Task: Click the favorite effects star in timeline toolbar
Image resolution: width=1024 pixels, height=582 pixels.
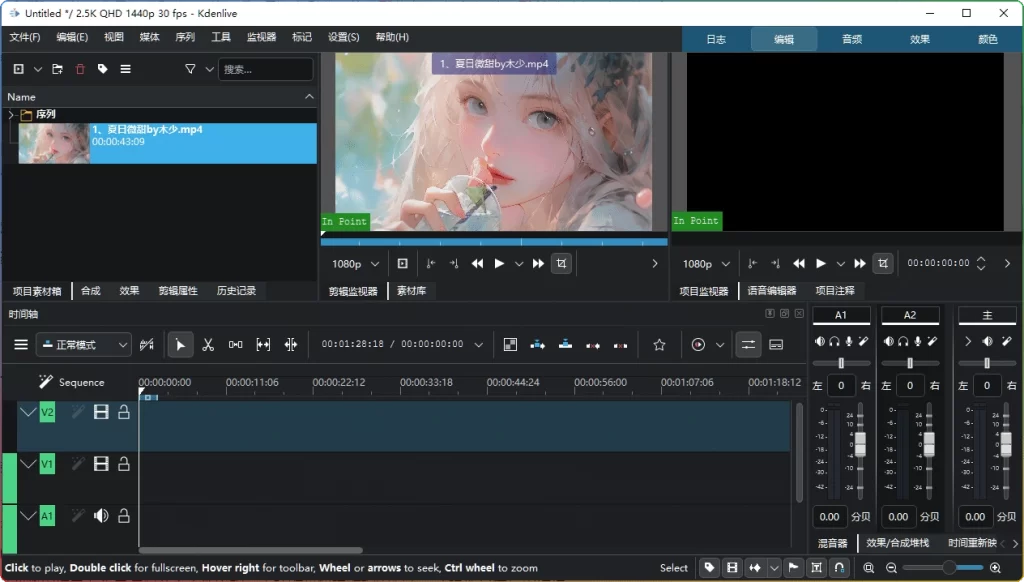Action: click(x=660, y=345)
